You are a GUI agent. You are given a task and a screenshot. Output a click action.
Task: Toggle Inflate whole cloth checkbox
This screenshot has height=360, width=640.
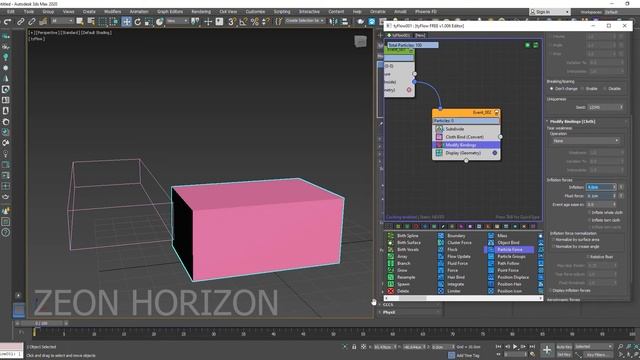[589, 213]
